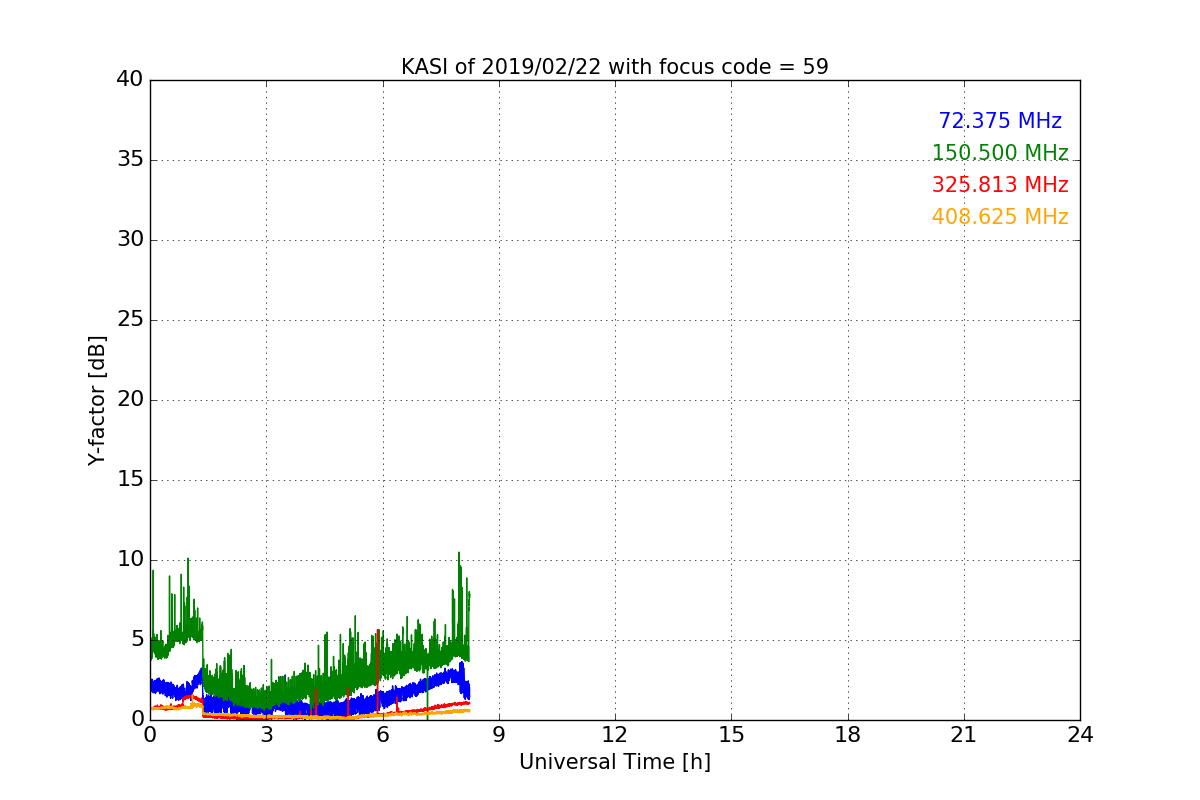This screenshot has height=800, width=1200.
Task: Click the x-axis tick value 12
Action: (615, 735)
